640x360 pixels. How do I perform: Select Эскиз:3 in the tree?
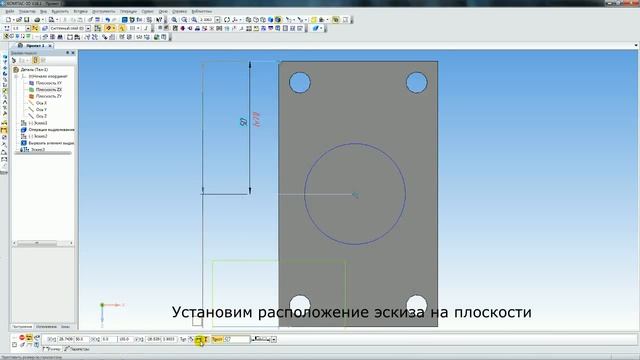38,150
